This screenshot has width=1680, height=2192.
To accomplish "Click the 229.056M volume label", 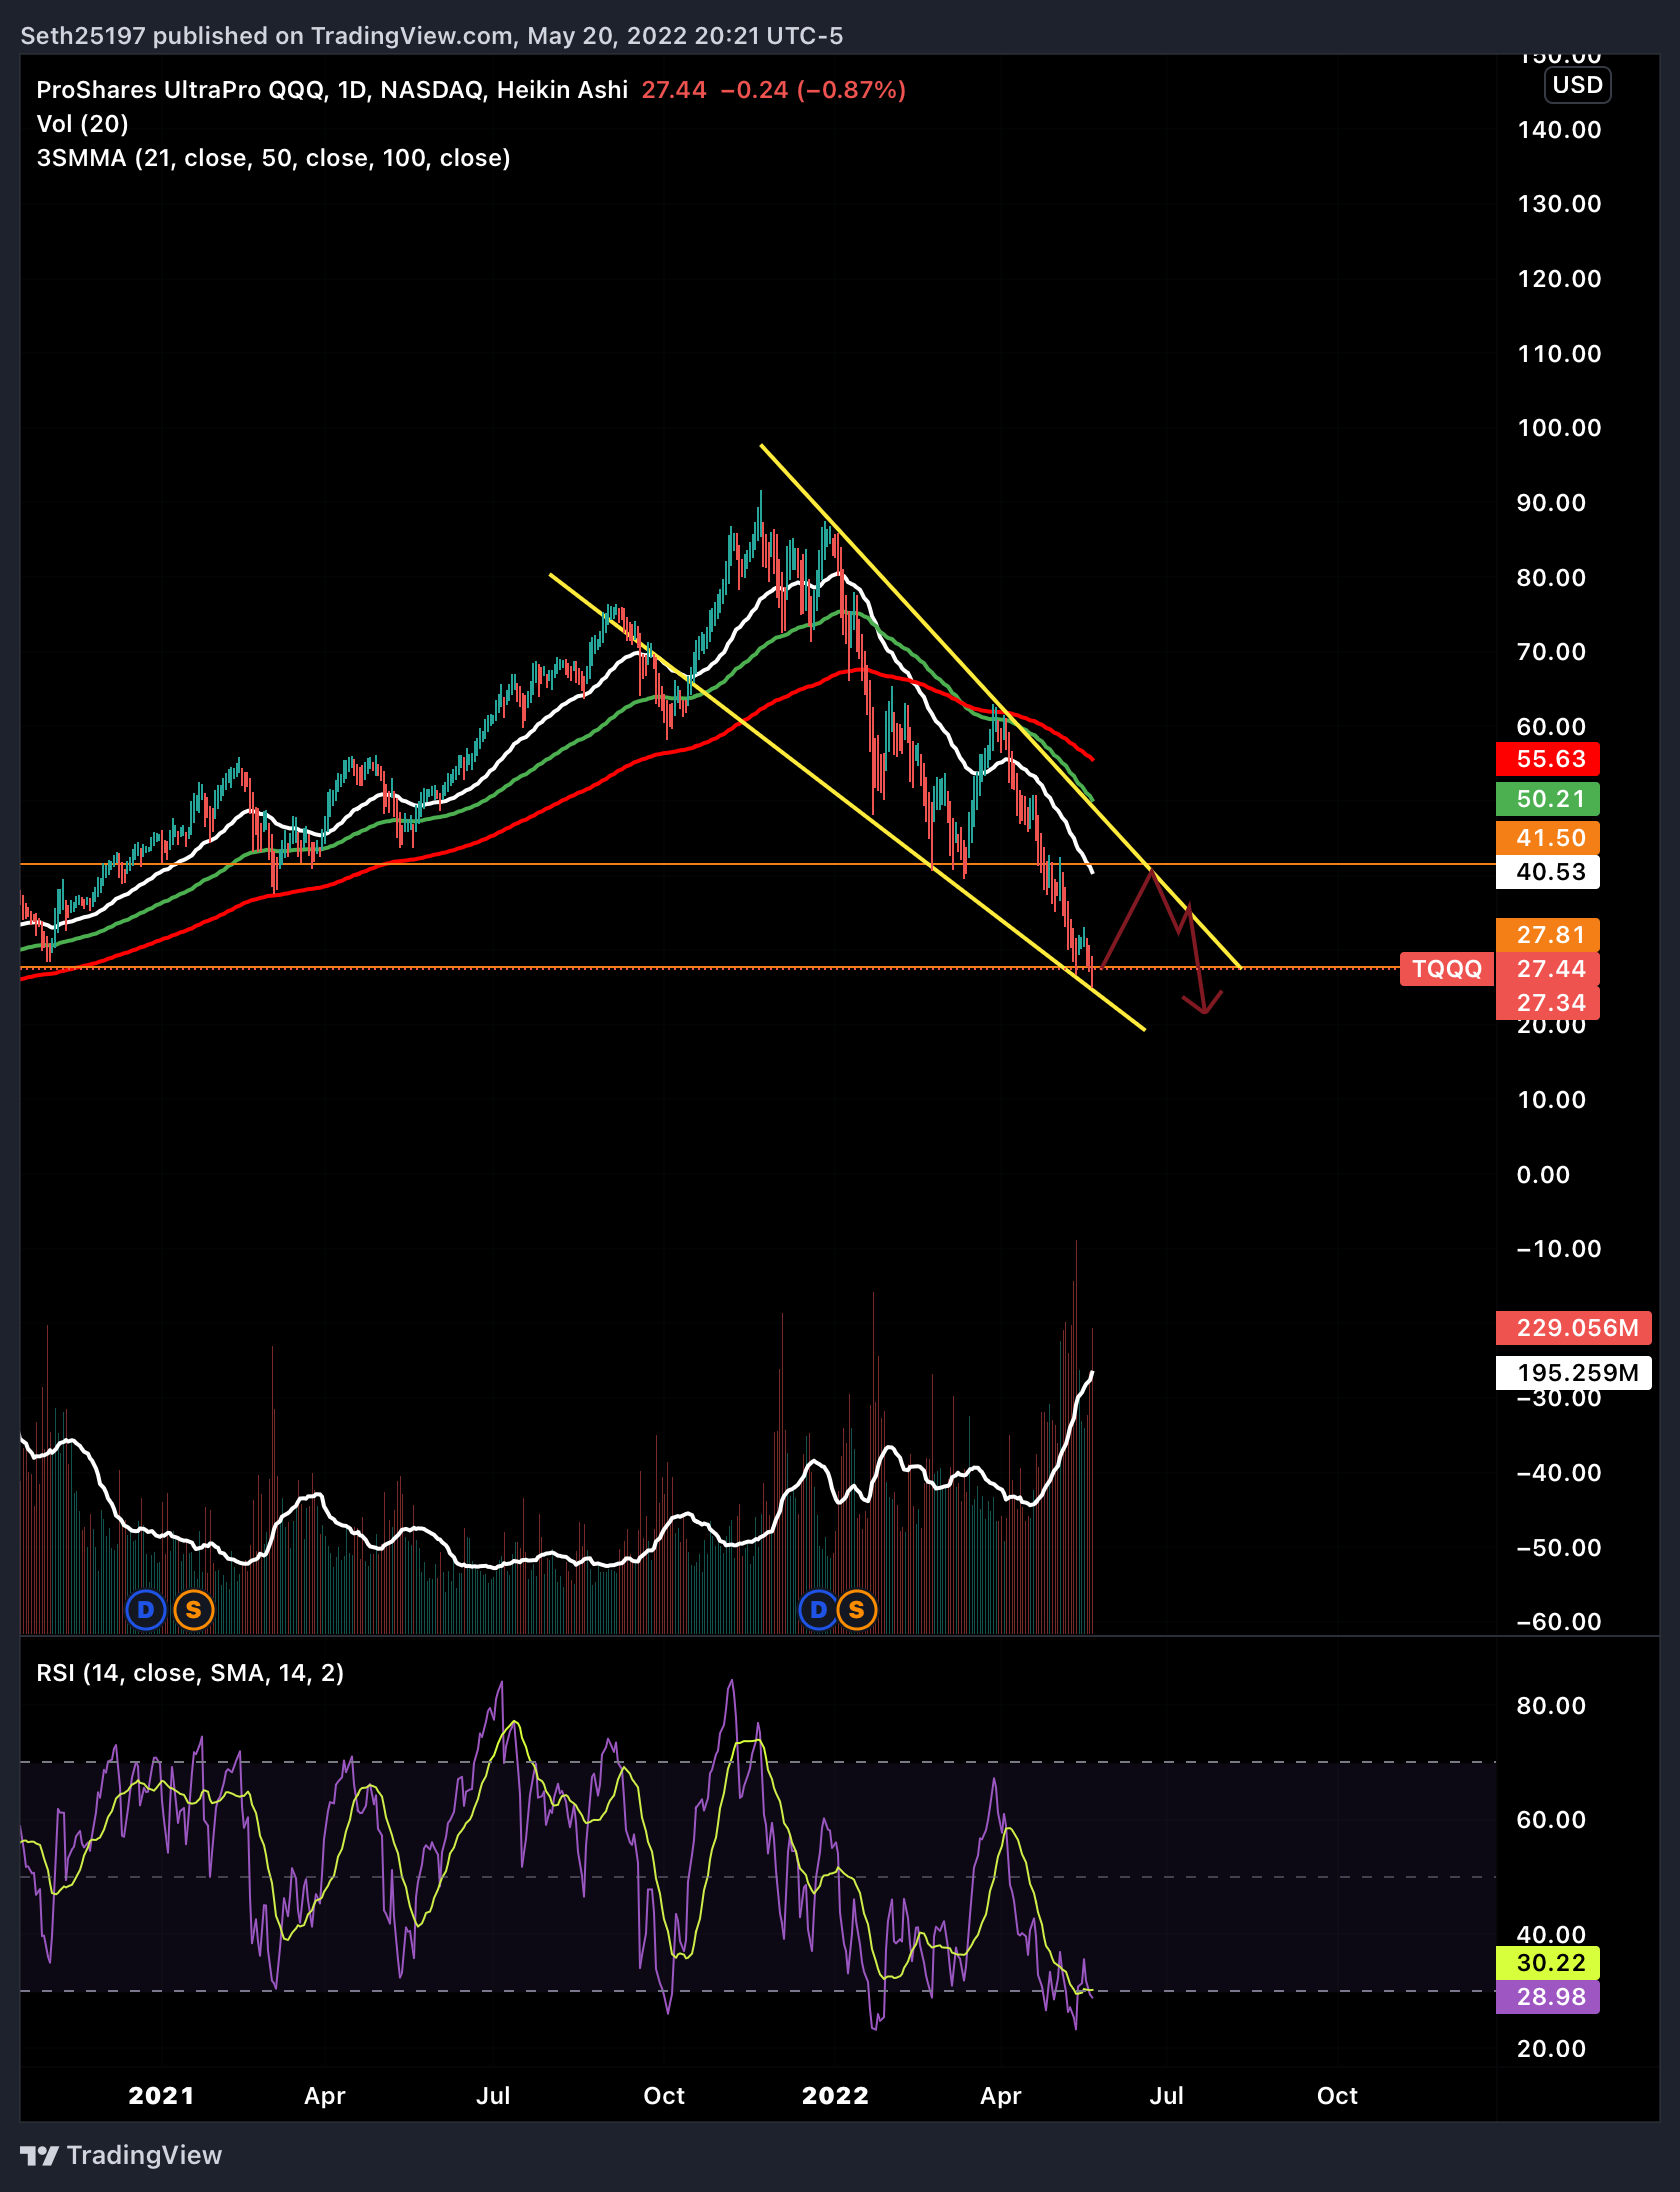I will coord(1574,1328).
